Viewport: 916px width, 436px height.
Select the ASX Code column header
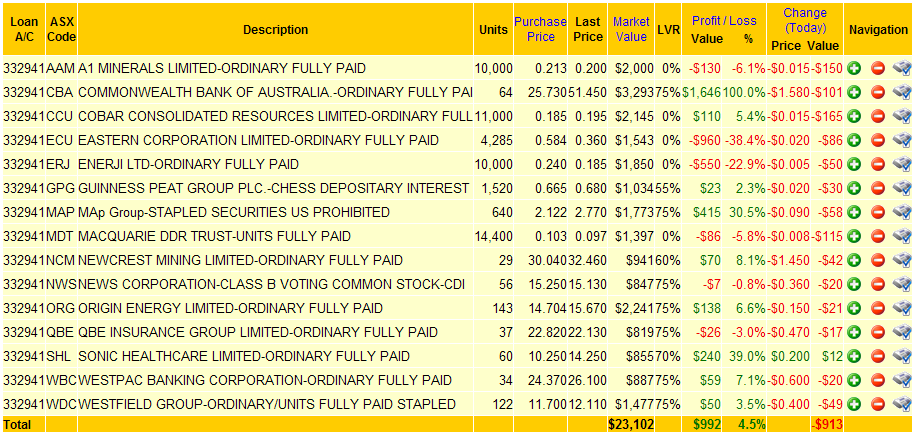62,29
